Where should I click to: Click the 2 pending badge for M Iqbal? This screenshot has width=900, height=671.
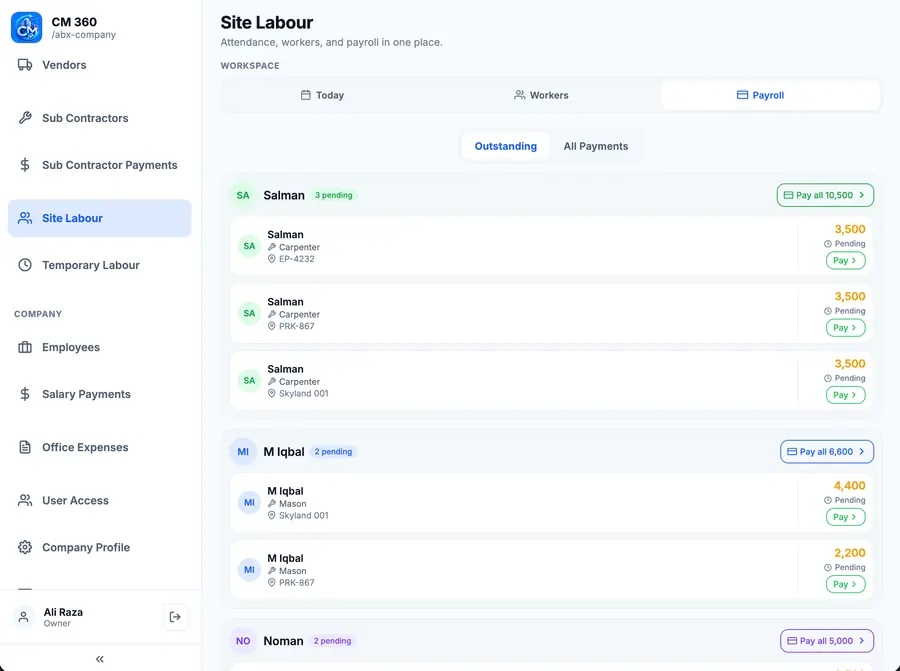pos(333,452)
